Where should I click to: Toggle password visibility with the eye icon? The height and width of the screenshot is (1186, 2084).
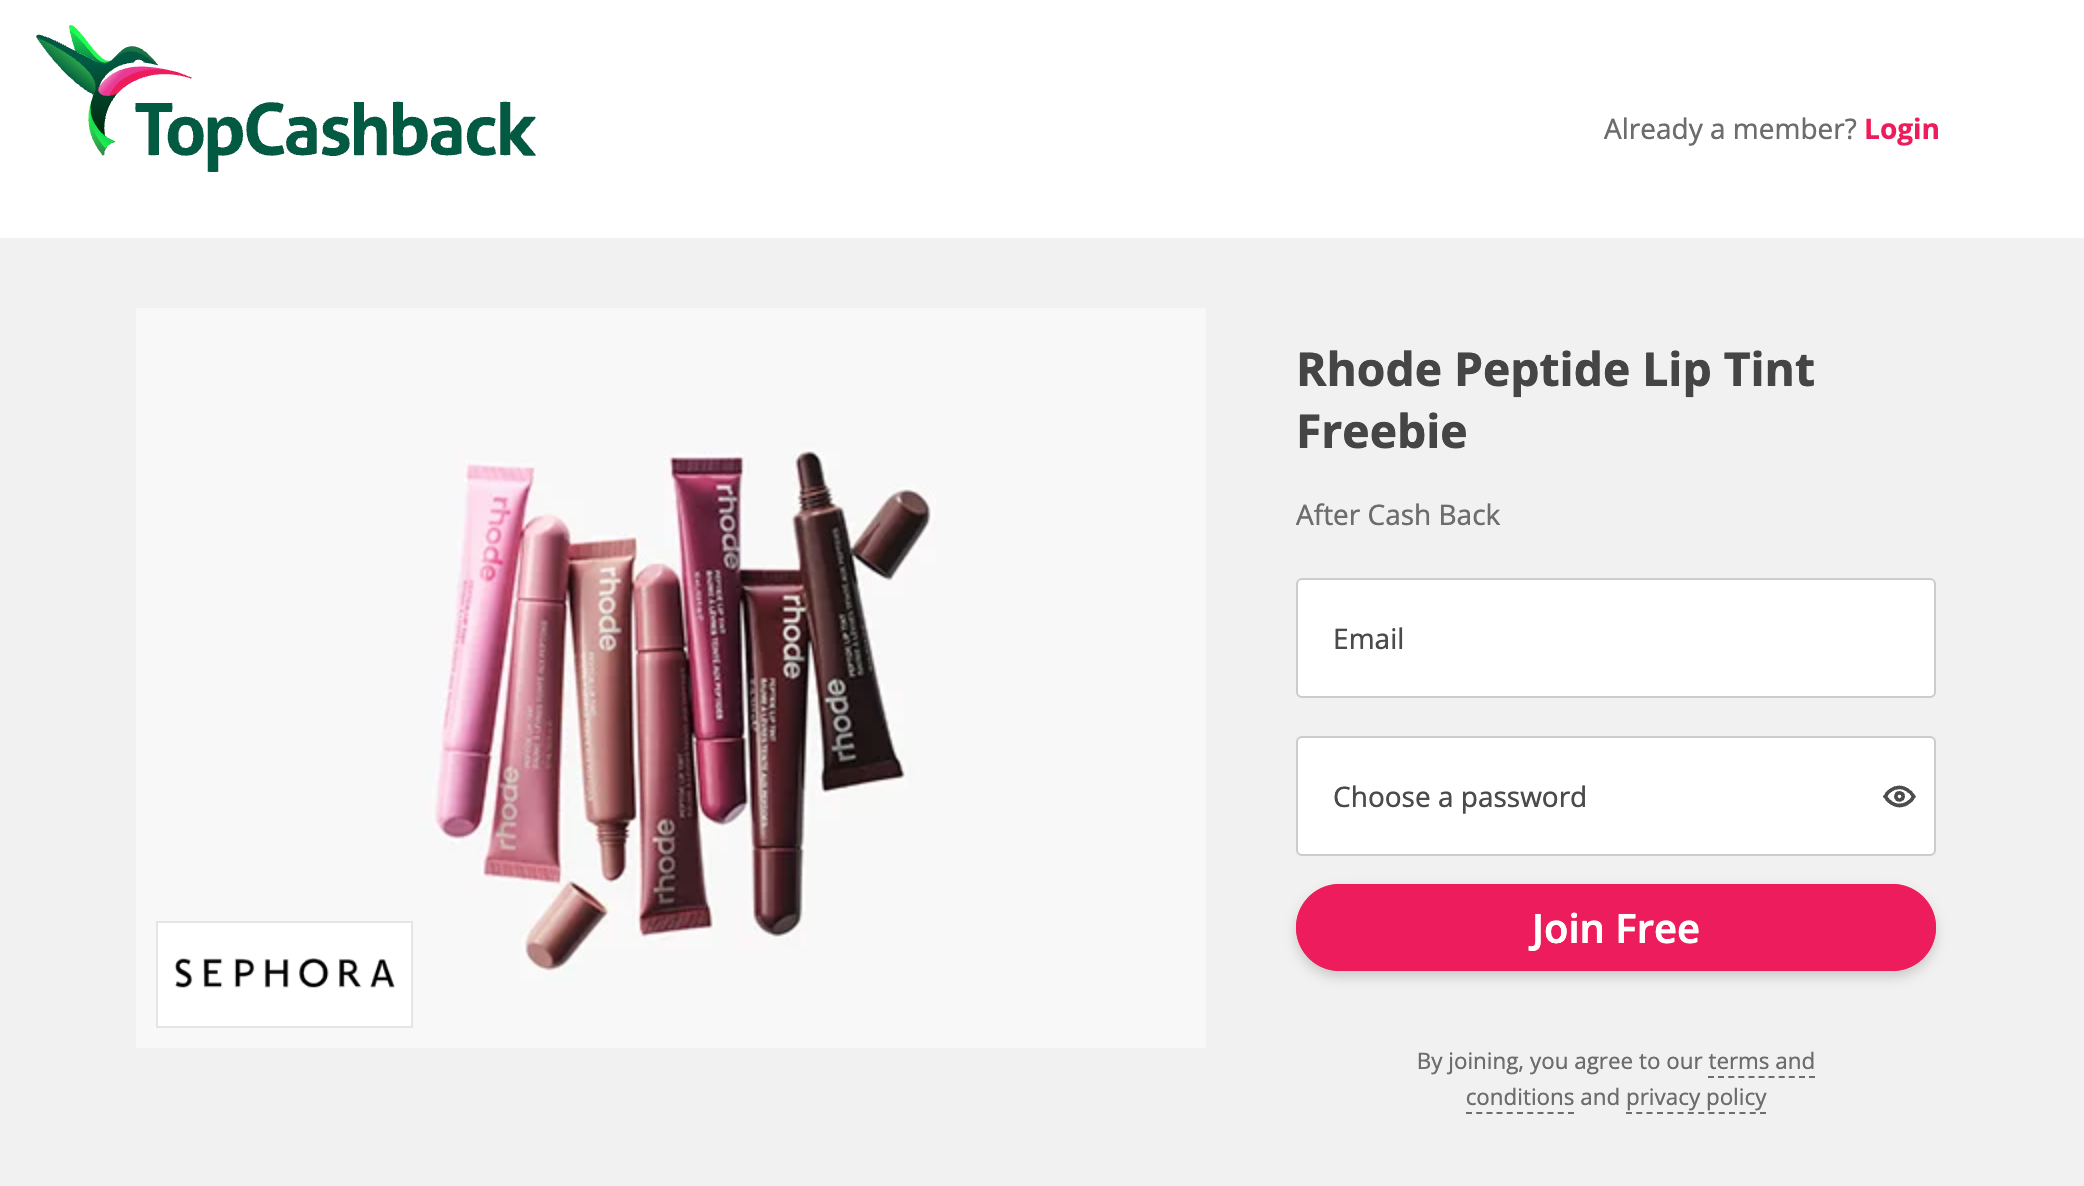1898,796
